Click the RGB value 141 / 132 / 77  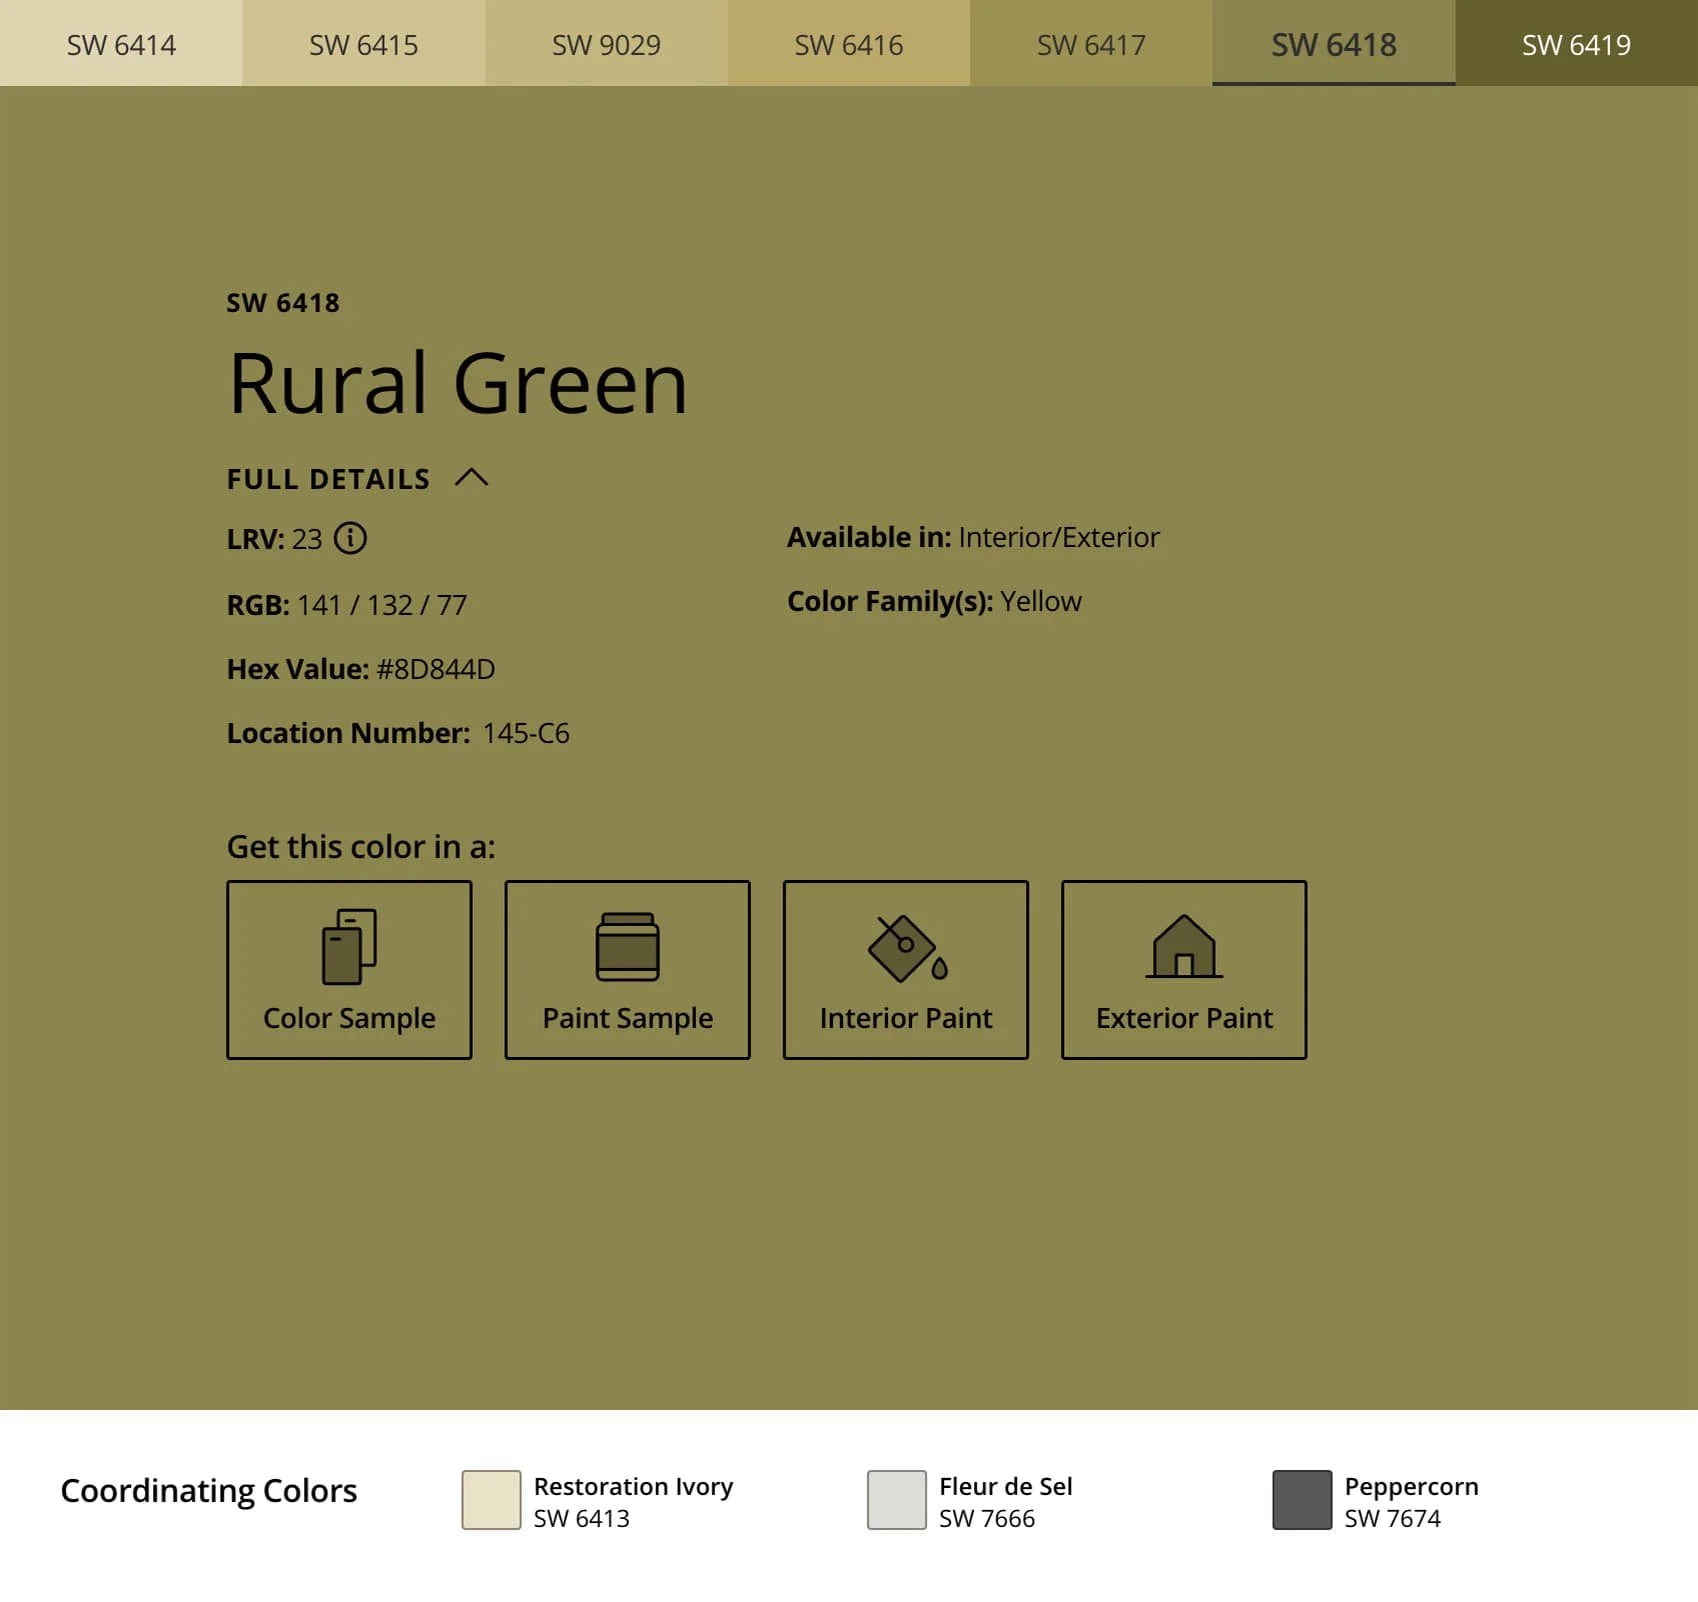point(382,605)
